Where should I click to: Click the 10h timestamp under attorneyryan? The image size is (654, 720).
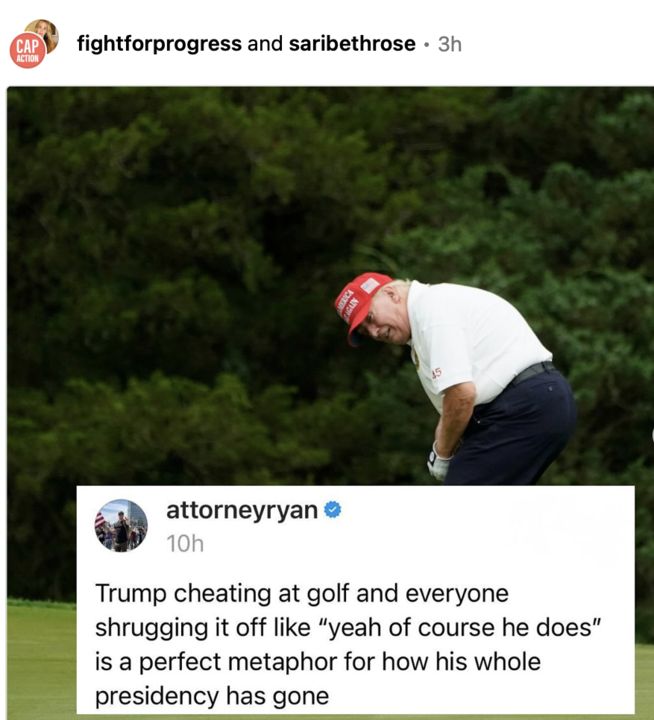tap(185, 544)
